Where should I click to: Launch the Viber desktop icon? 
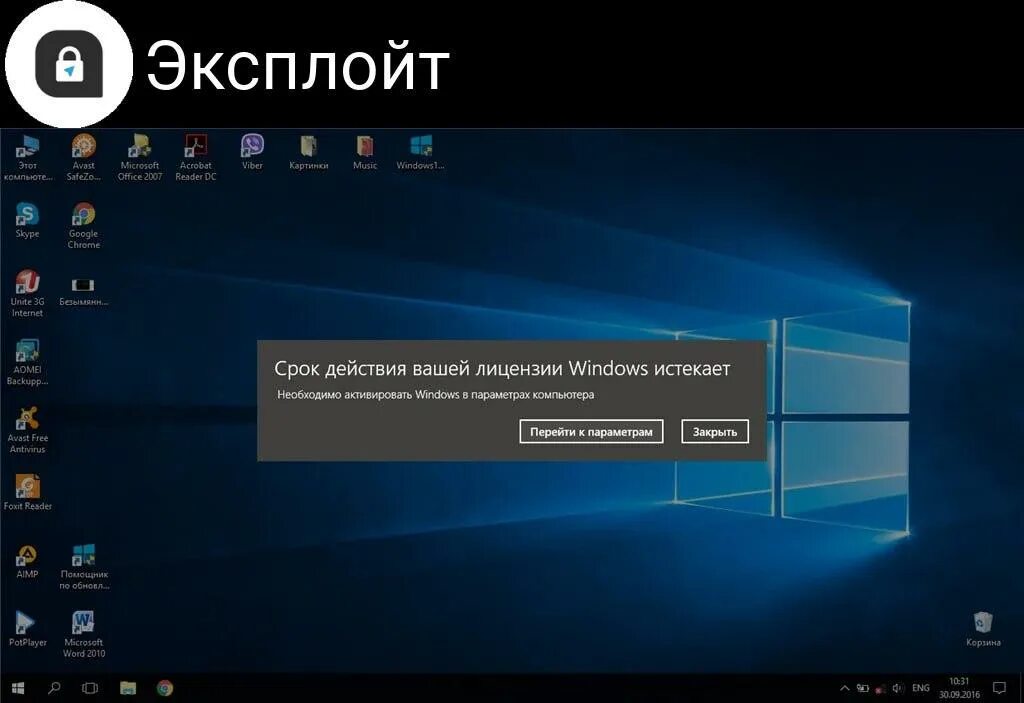(252, 152)
